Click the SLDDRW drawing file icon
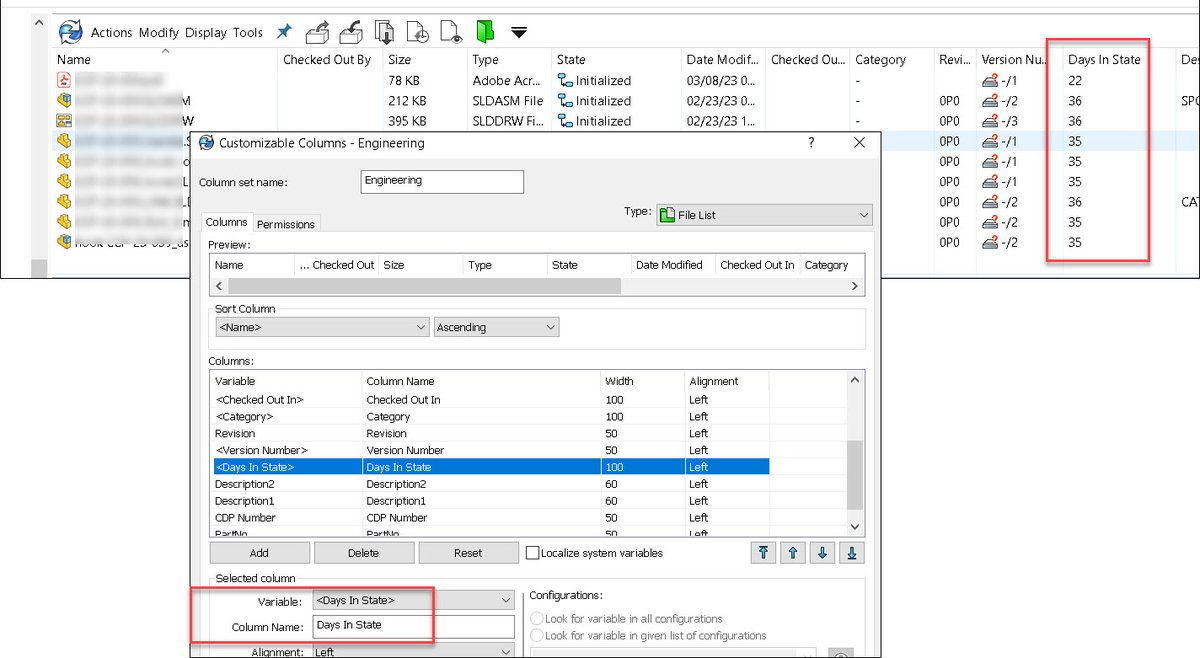This screenshot has height=658, width=1200. (65, 121)
